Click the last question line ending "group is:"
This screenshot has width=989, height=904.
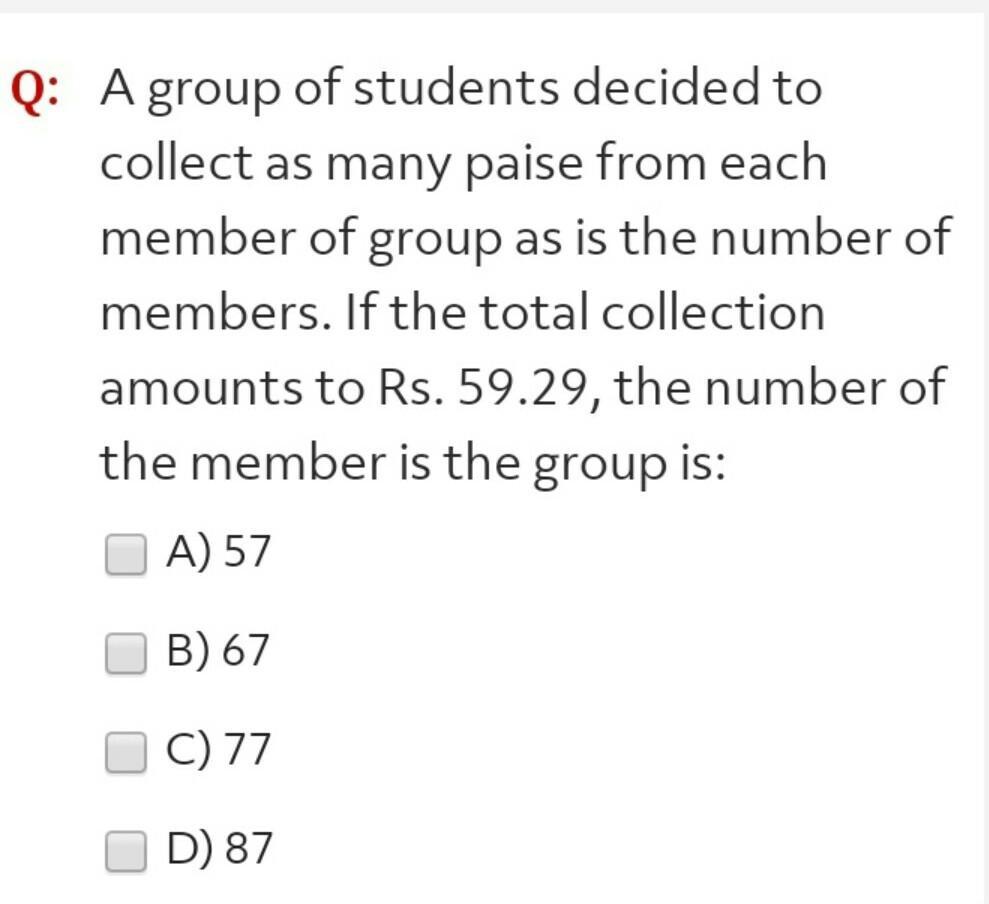(x=412, y=463)
